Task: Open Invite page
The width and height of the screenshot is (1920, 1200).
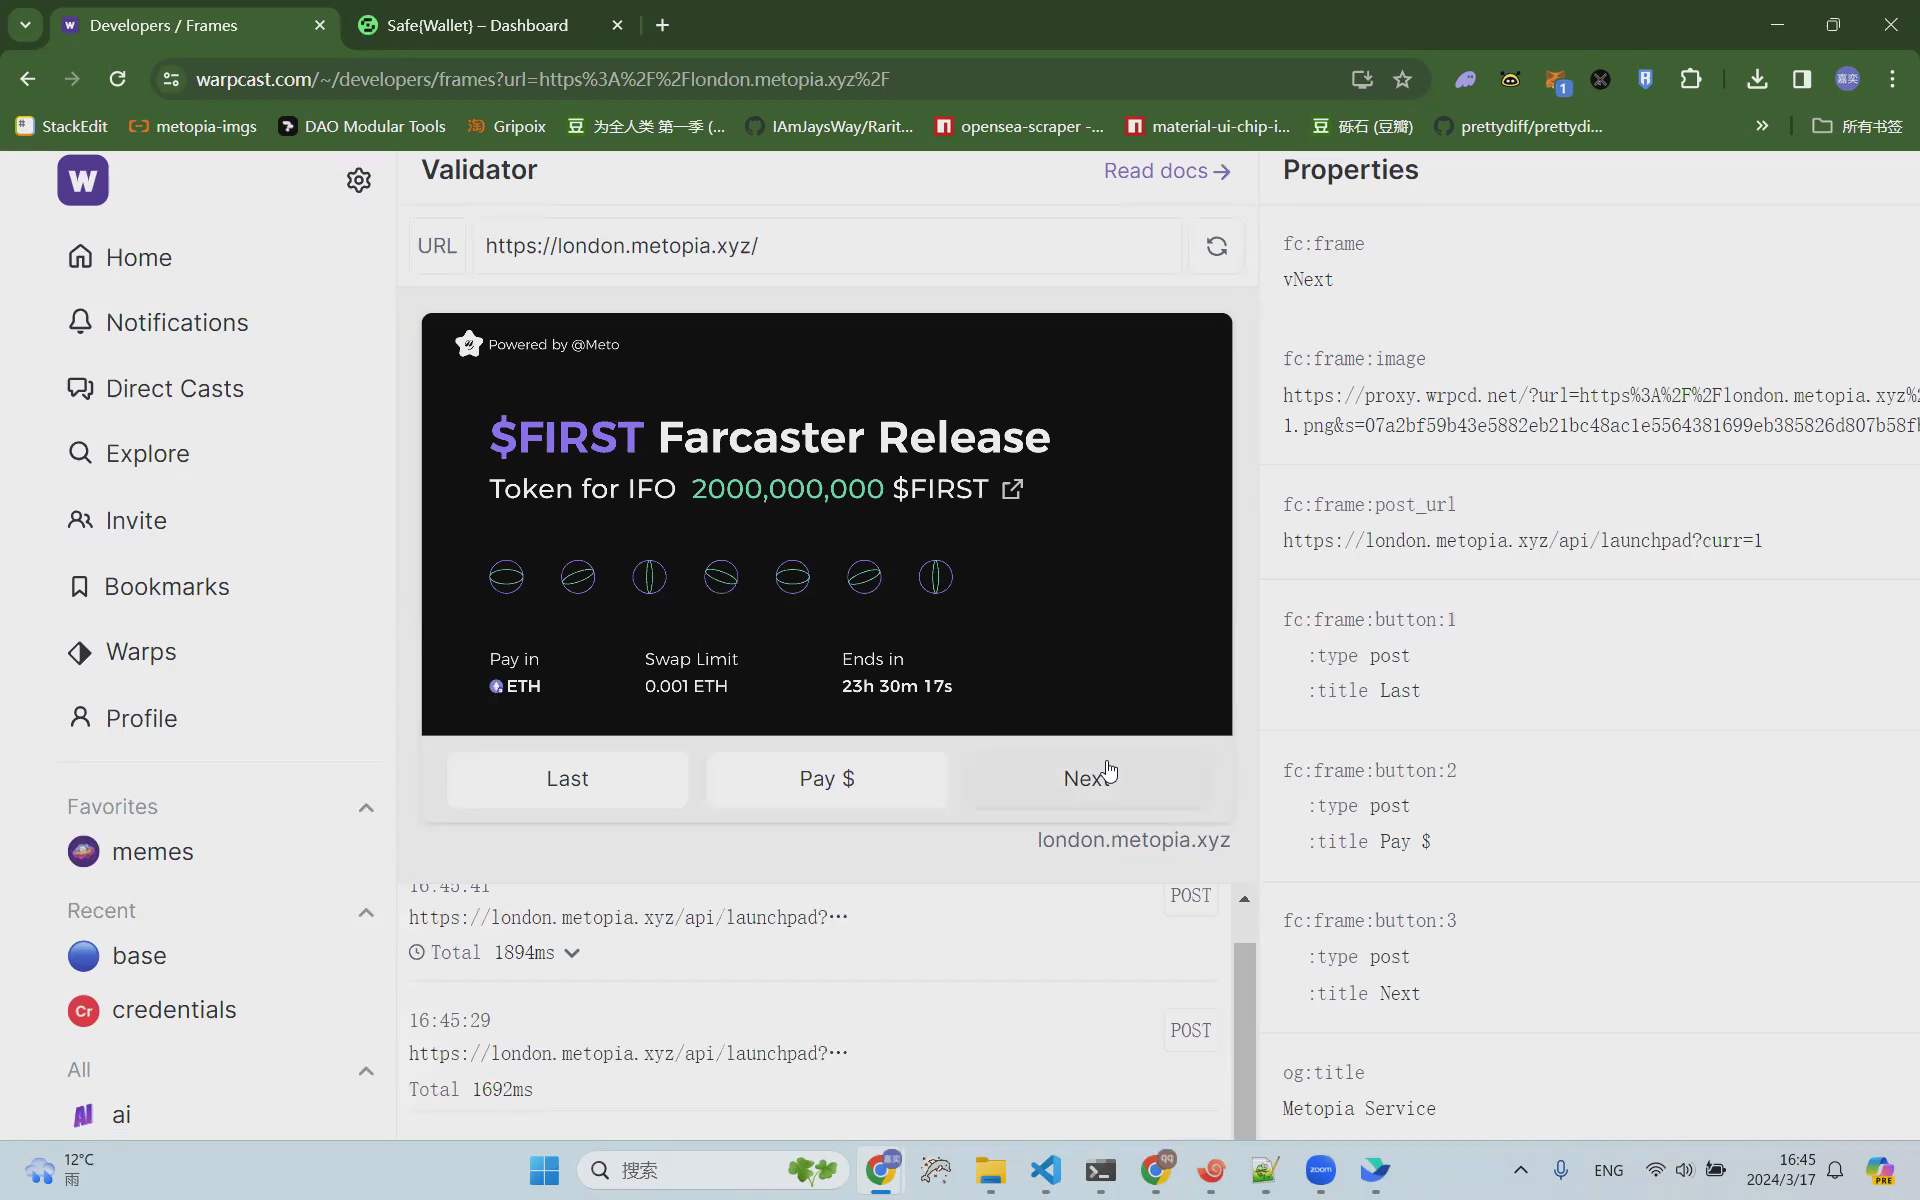Action: [x=117, y=520]
